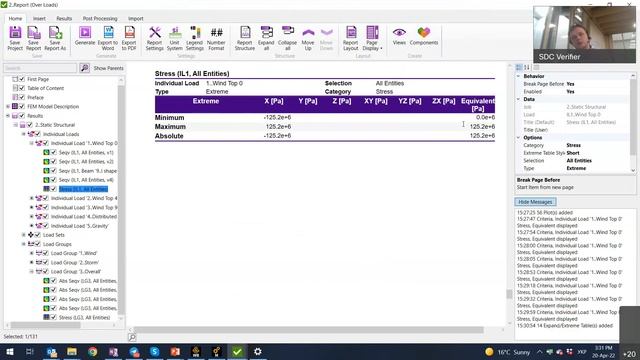Export the report to PDF
640x360 pixels.
pos(129,38)
